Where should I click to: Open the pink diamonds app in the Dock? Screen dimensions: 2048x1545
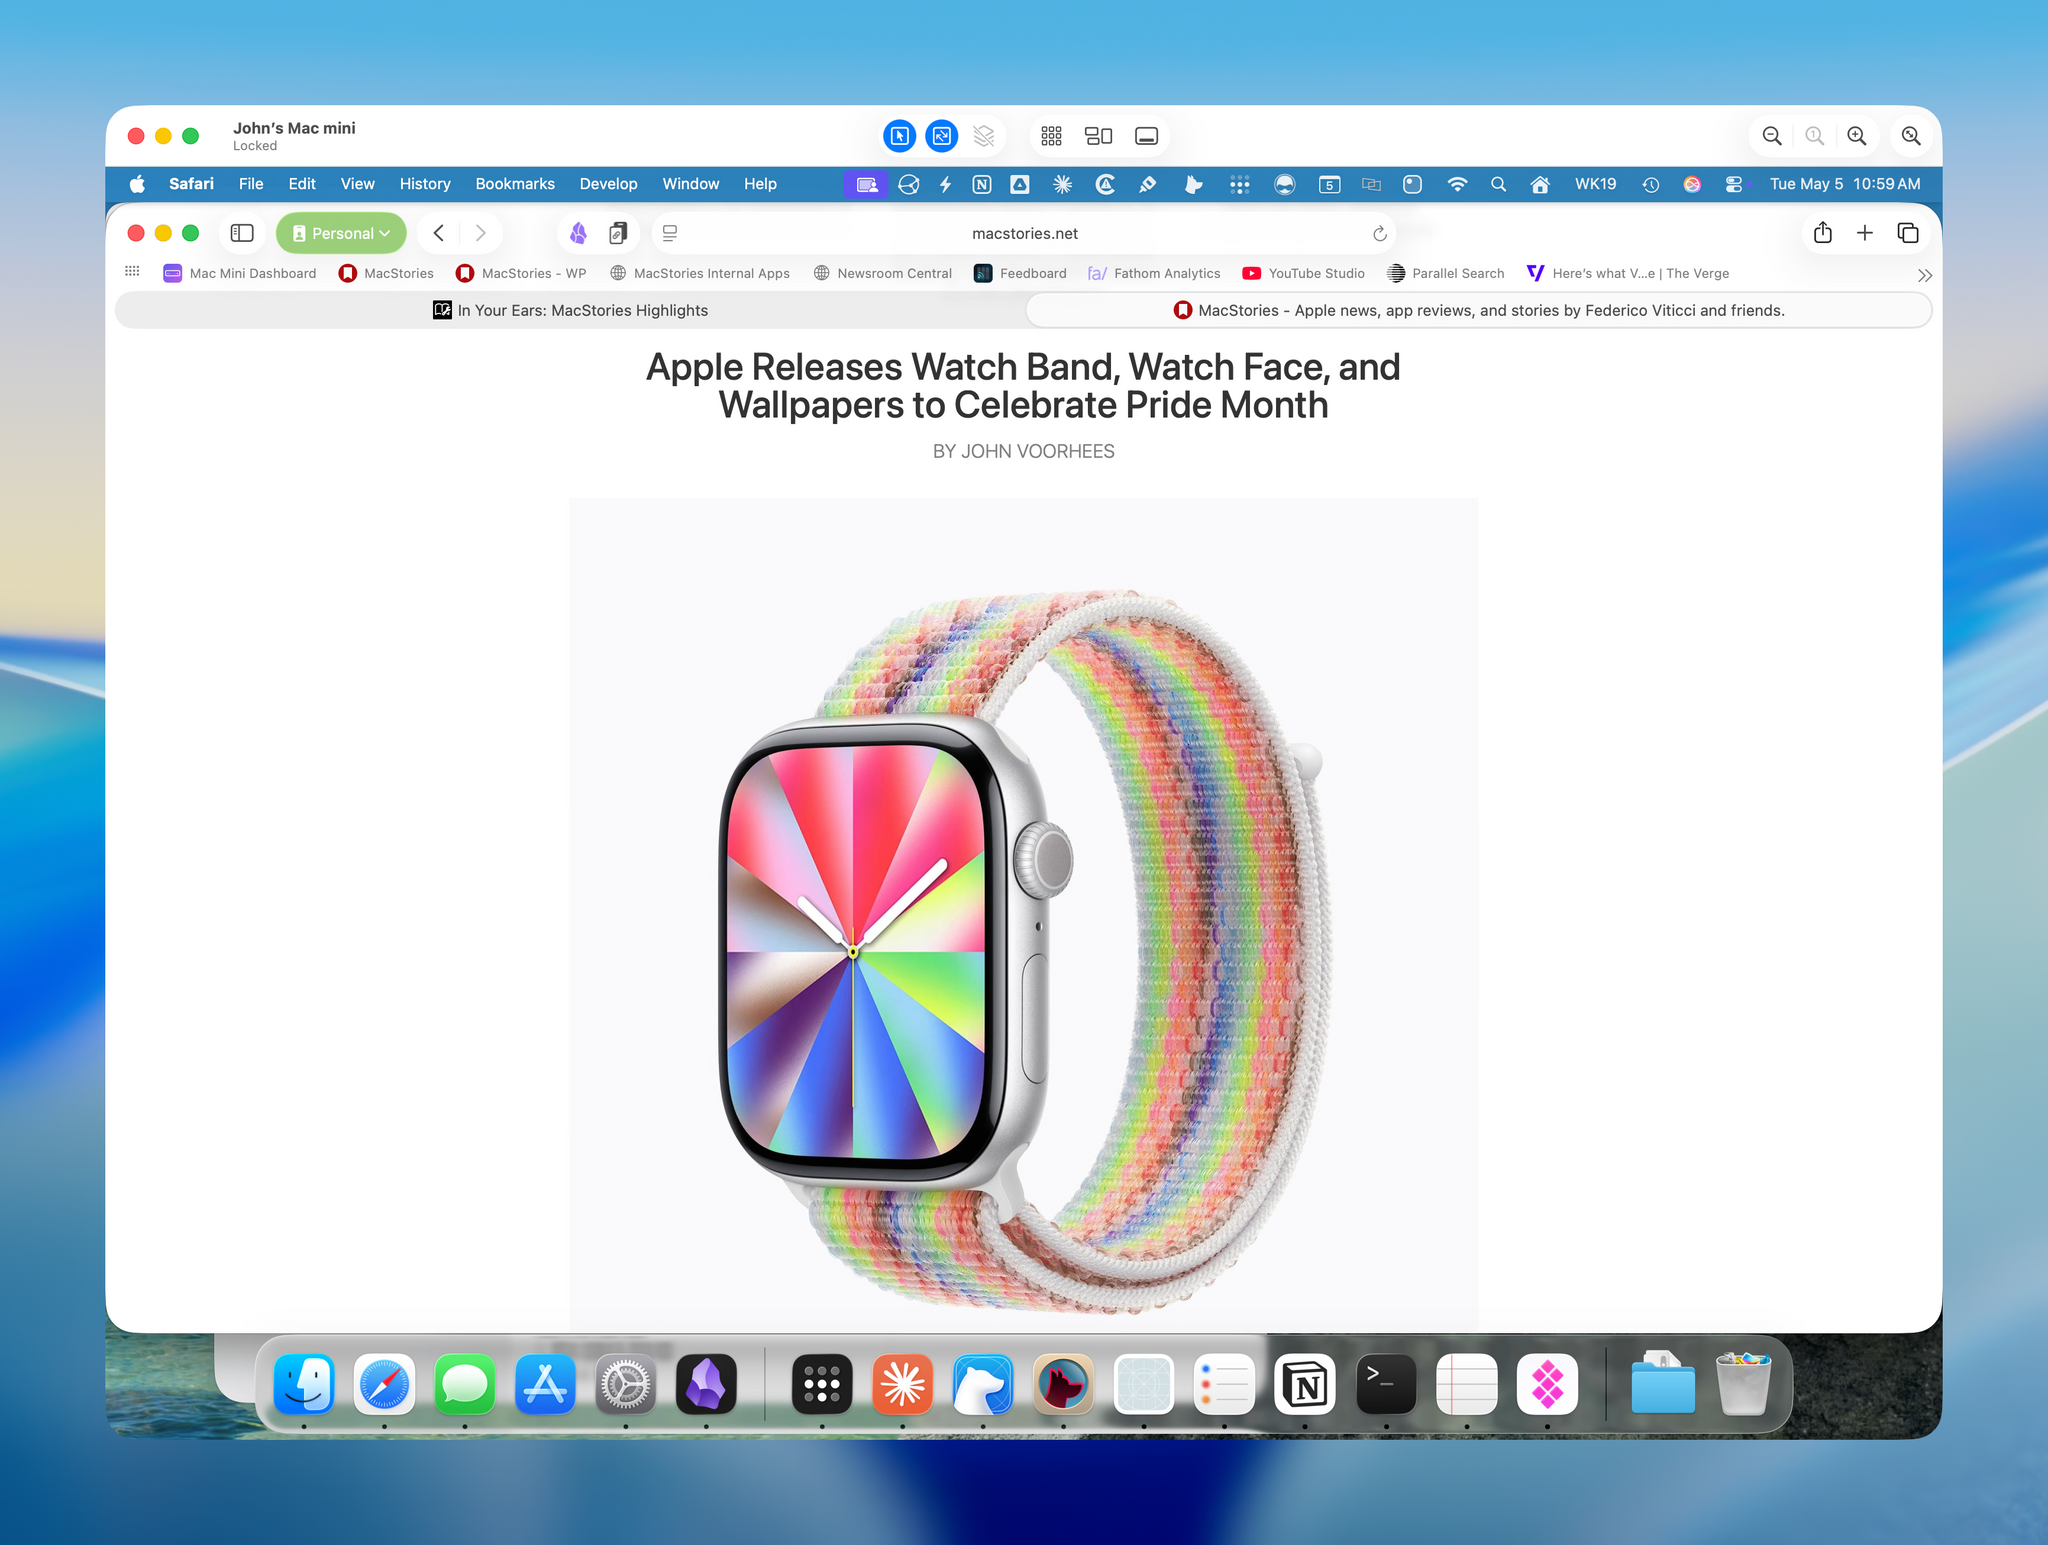(x=1547, y=1385)
